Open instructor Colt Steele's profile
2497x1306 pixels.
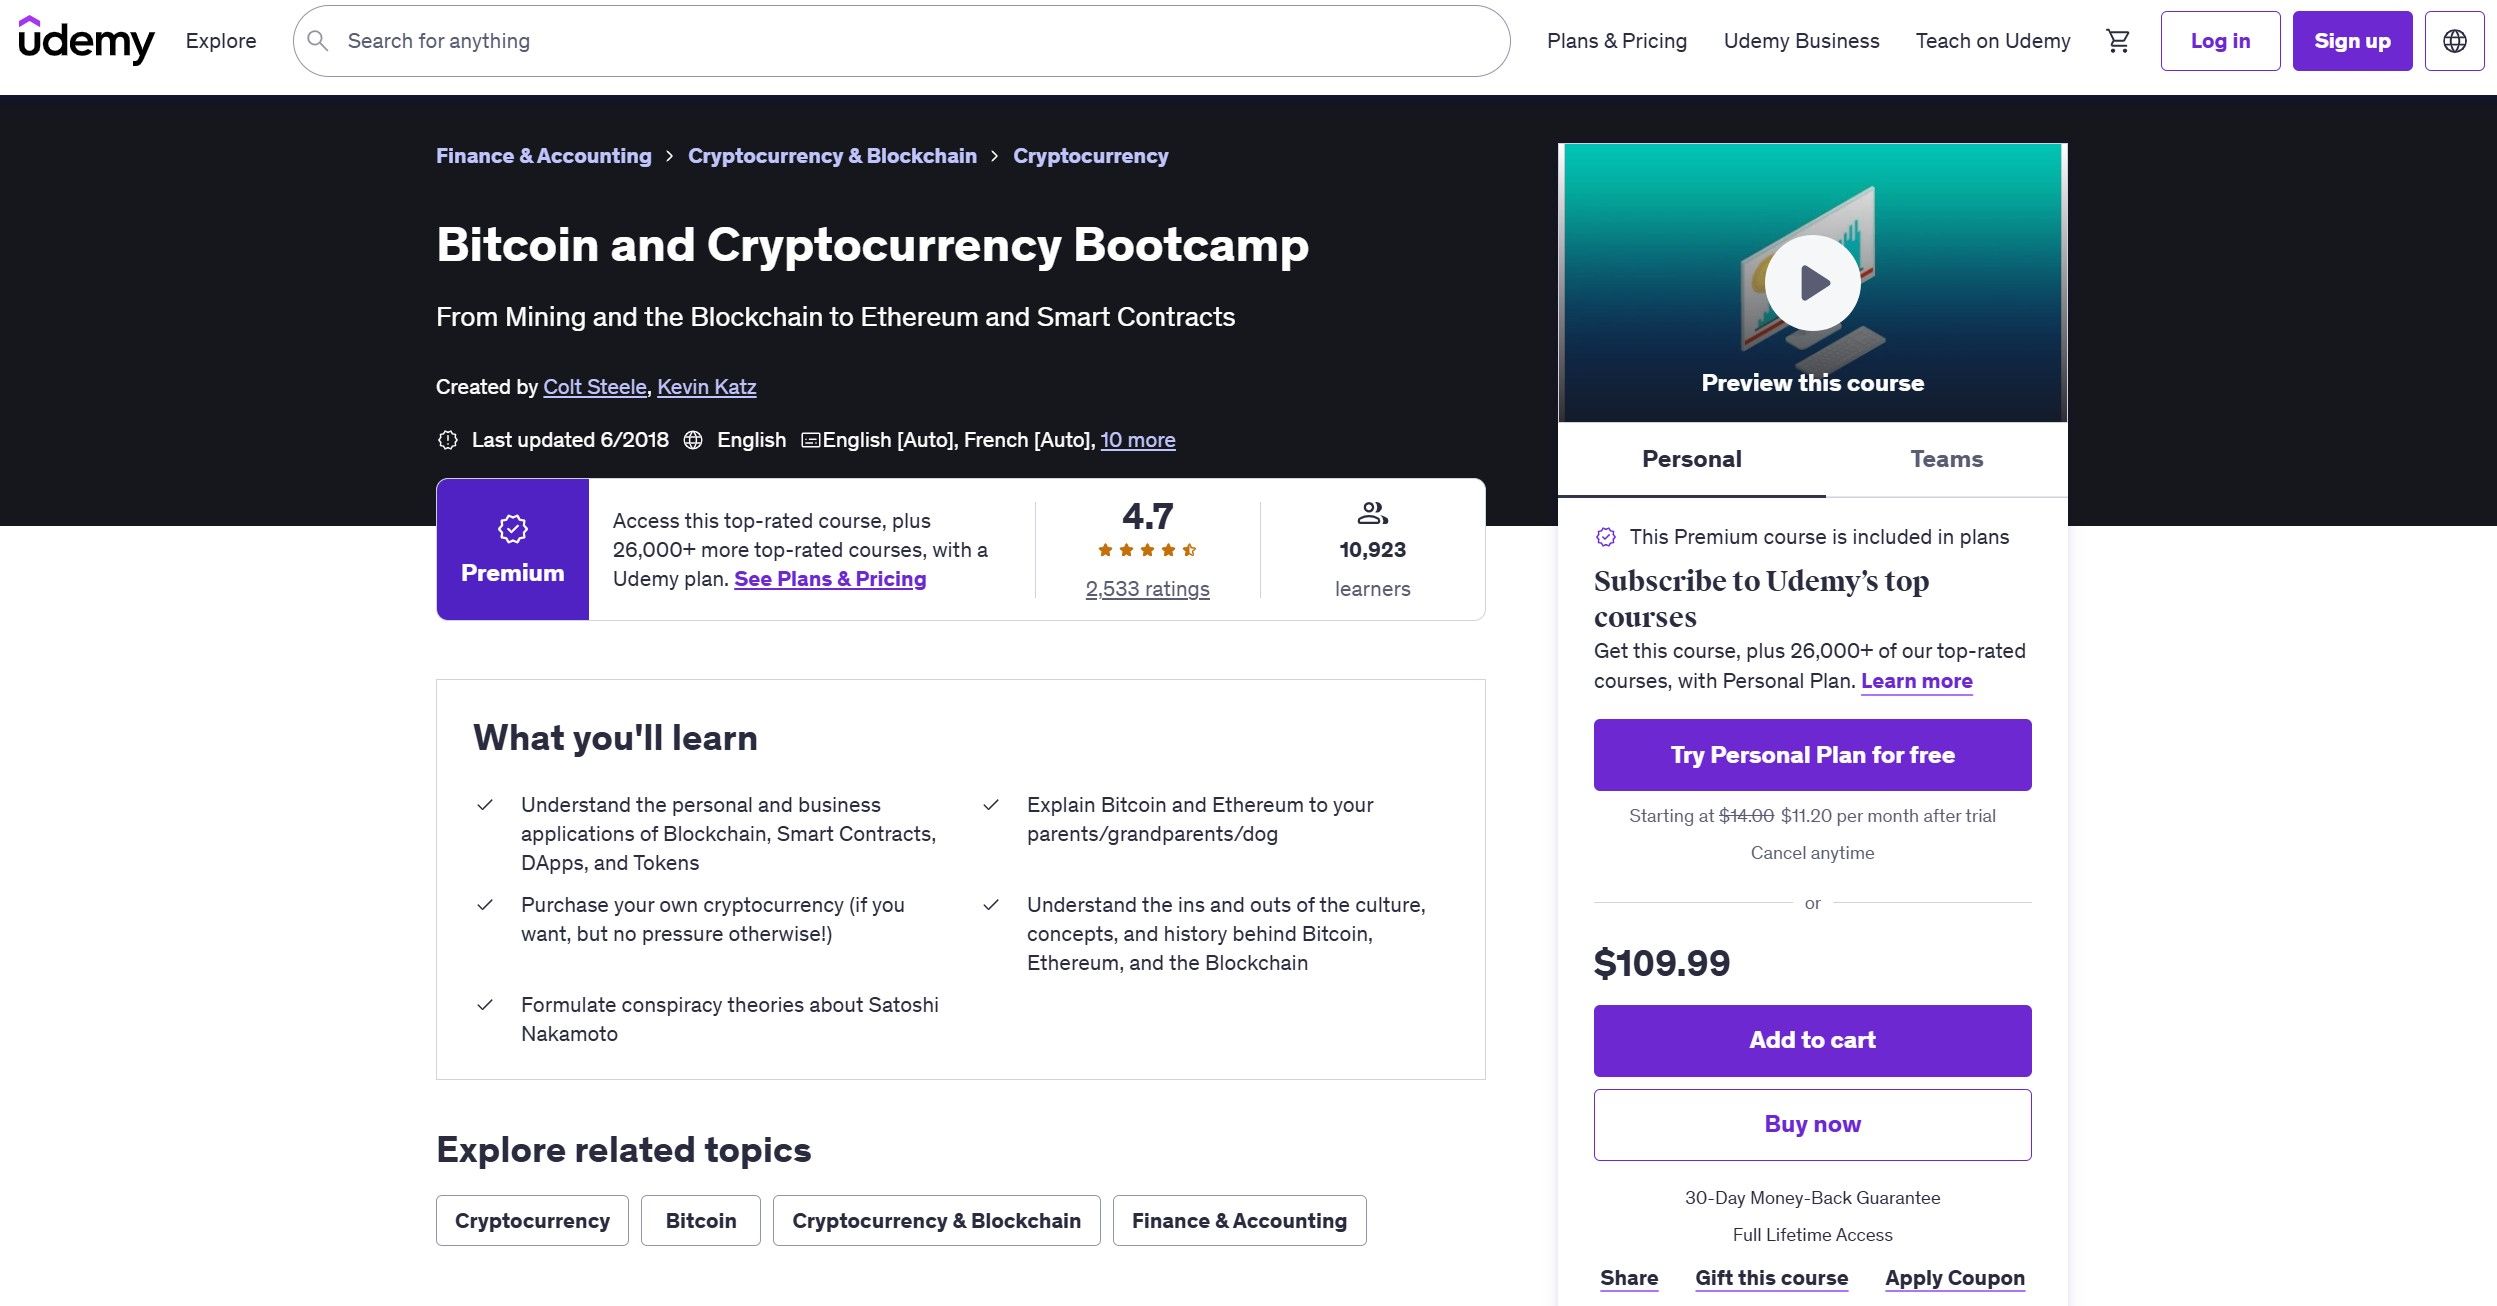(x=595, y=387)
